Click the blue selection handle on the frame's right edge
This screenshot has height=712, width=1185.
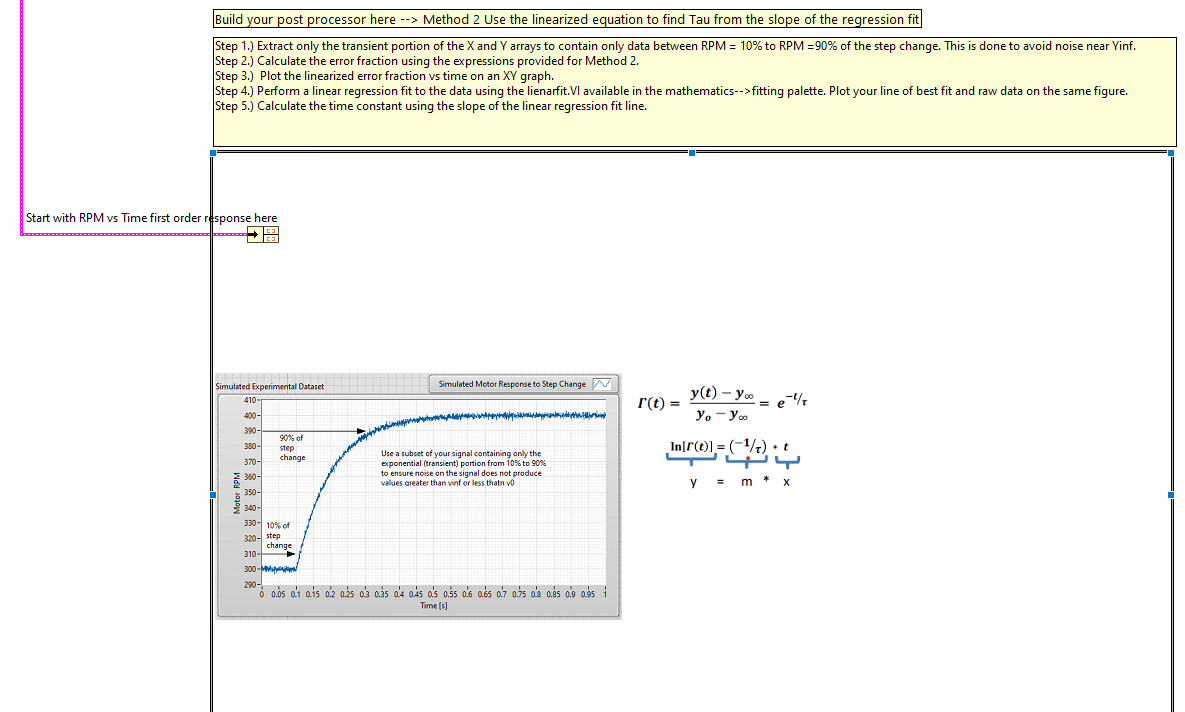pos(1170,494)
